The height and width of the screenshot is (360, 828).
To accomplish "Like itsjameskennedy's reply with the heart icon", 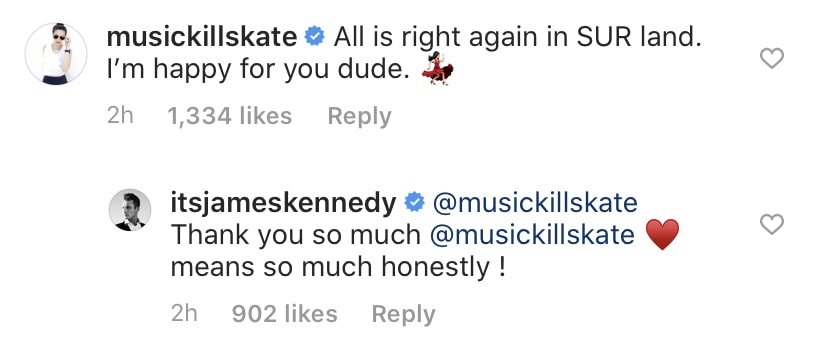I will pos(771,224).
